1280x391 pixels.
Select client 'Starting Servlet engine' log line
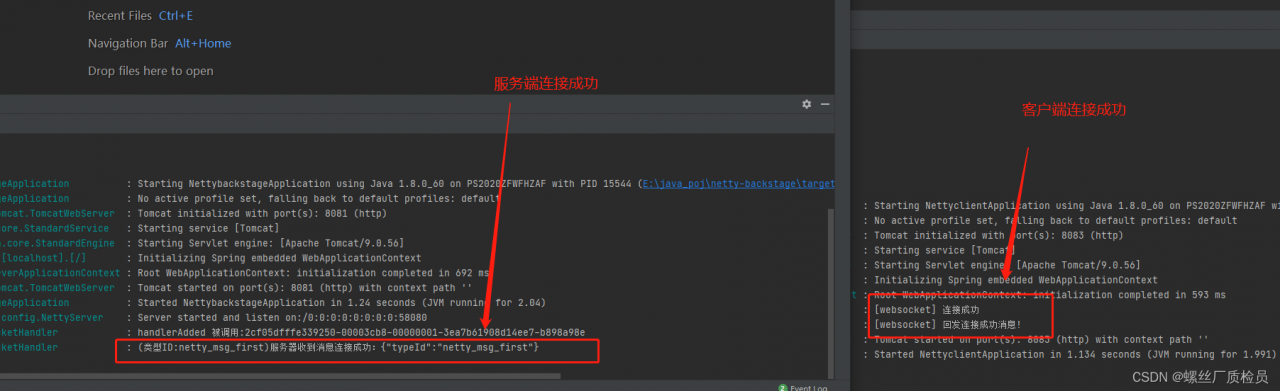coord(1001,265)
